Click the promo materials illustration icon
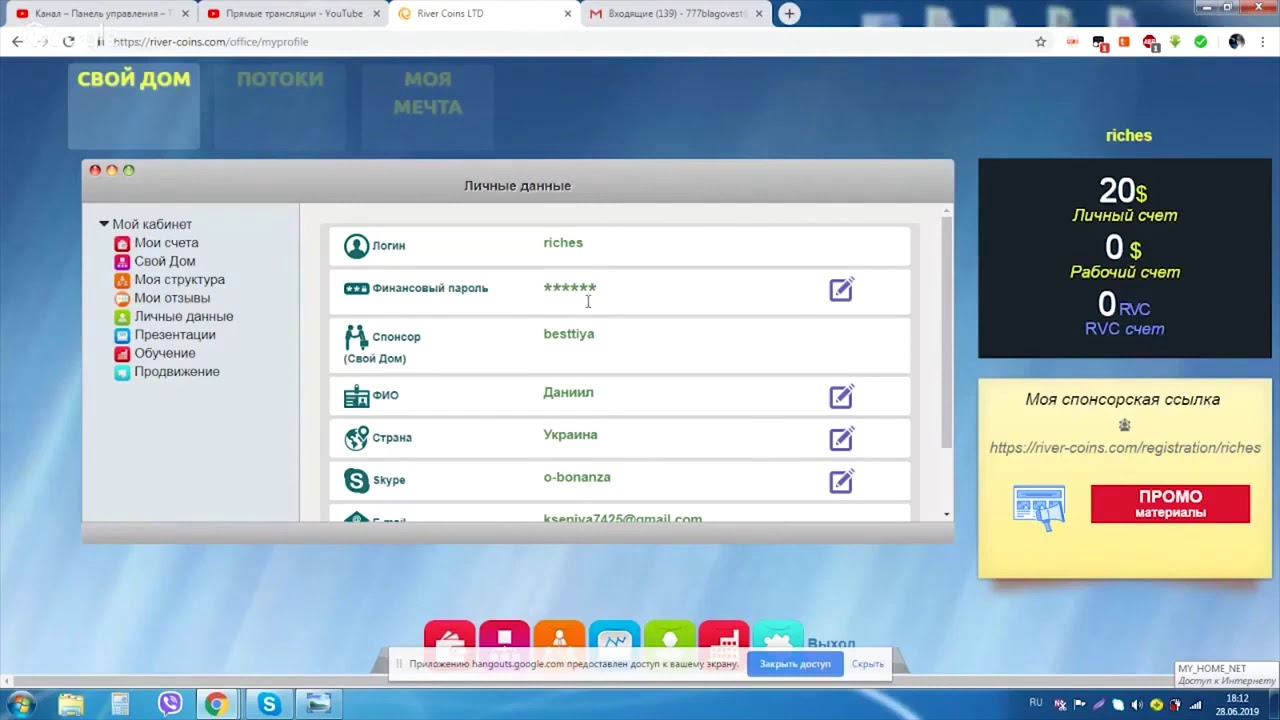 (1039, 508)
